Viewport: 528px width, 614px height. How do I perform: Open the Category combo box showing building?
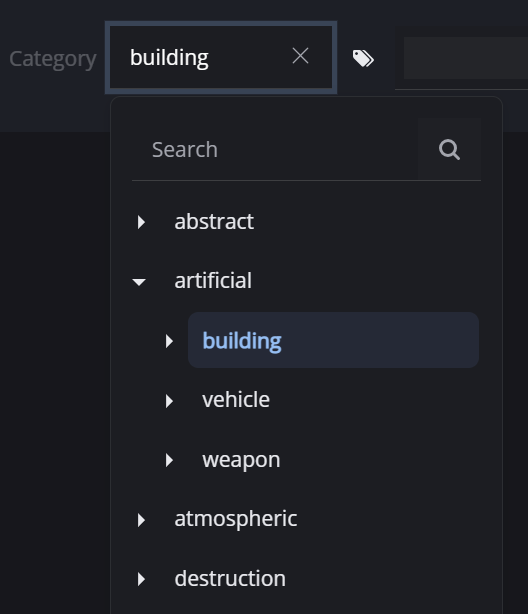coord(221,58)
